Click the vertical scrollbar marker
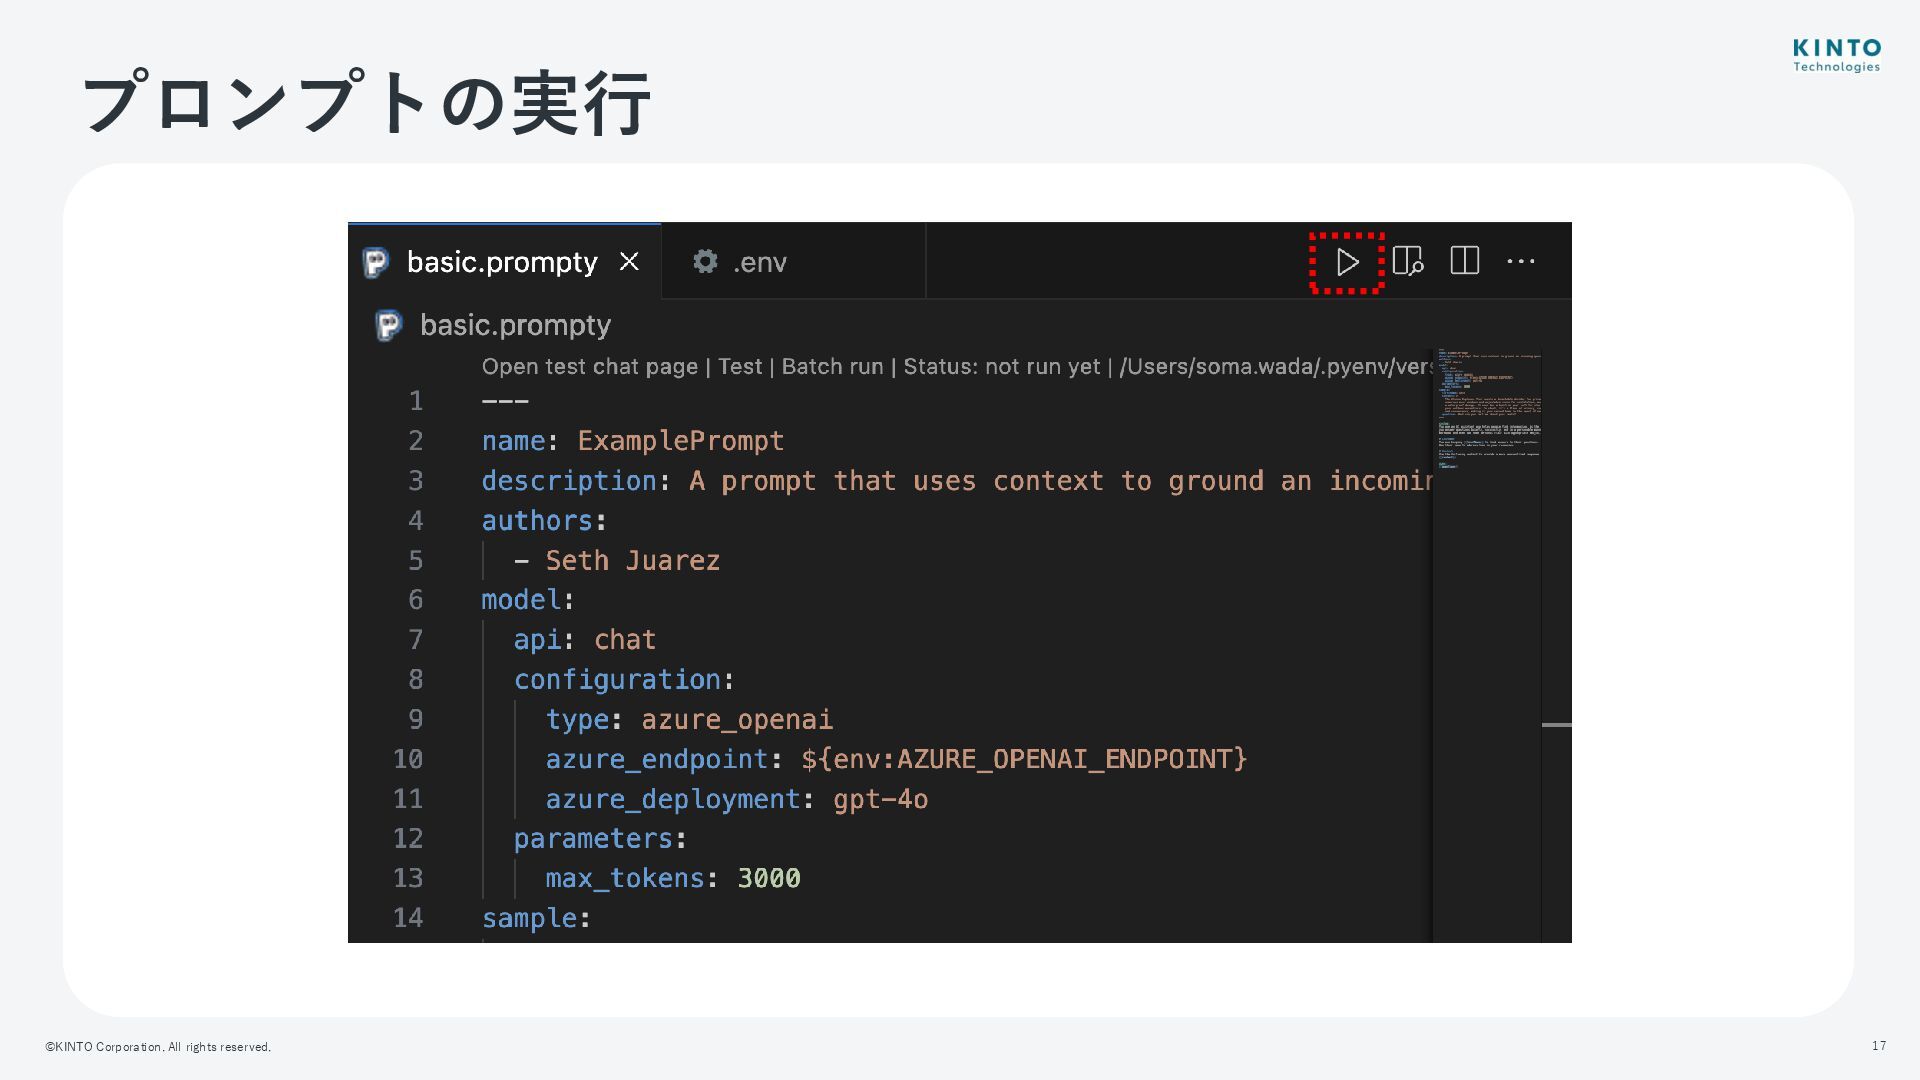The height and width of the screenshot is (1080, 1920). [1556, 725]
